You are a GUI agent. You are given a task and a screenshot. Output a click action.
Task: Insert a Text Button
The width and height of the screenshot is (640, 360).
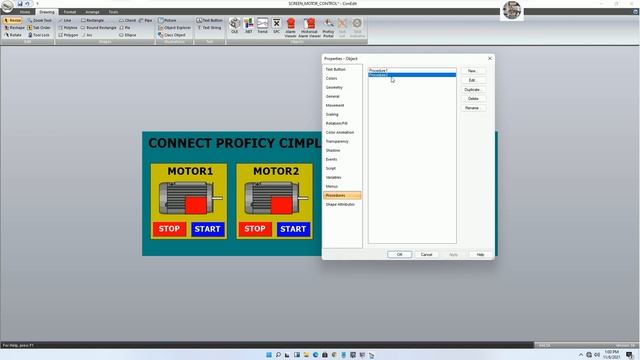tap(209, 20)
